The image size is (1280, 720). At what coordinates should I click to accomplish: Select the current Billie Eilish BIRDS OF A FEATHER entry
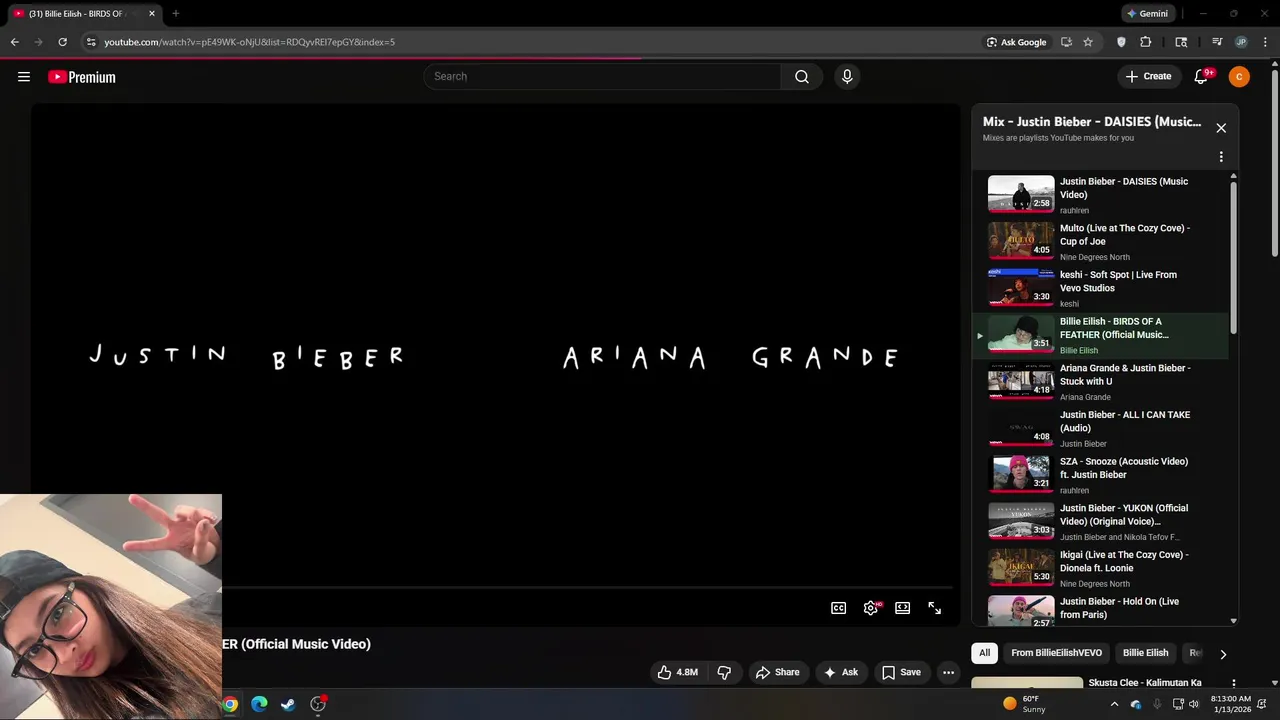point(1100,335)
